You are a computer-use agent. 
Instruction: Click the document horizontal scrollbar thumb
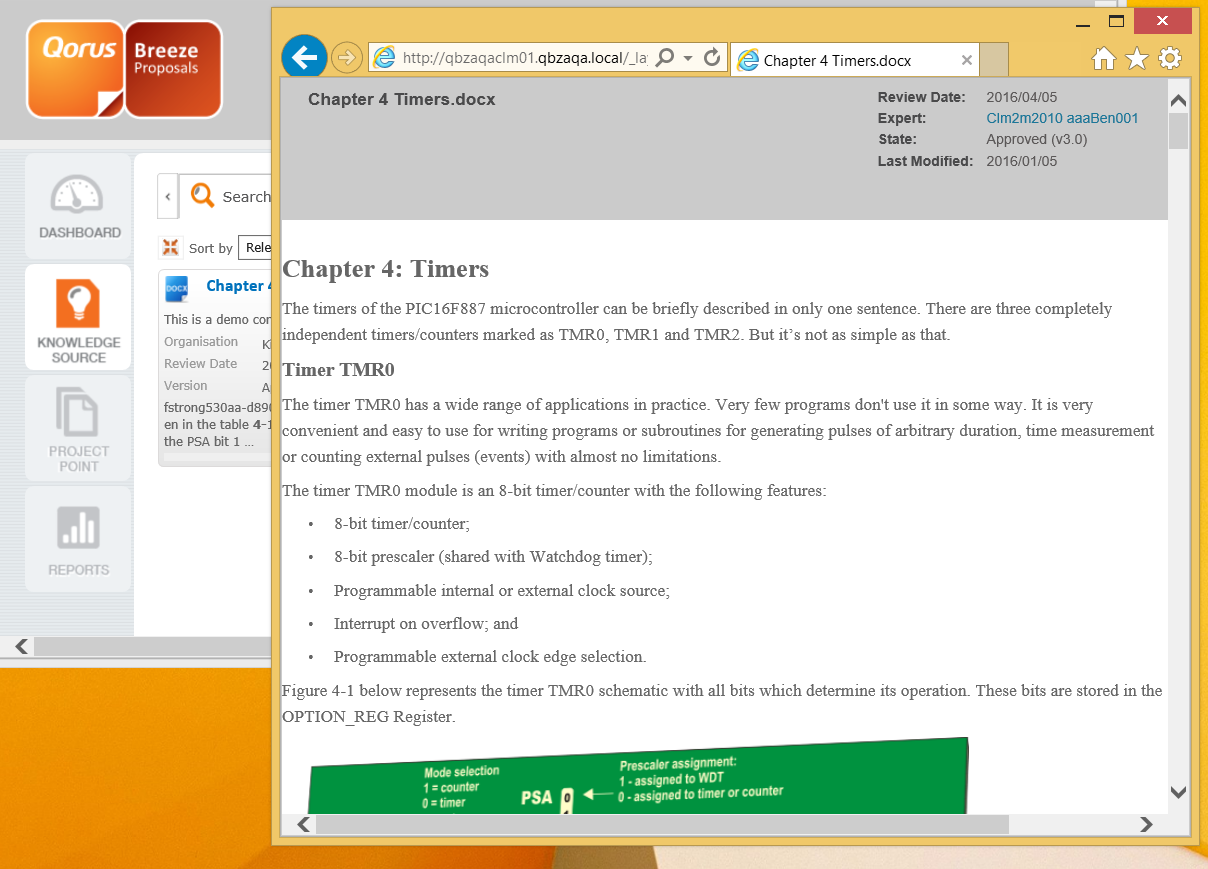pos(662,825)
